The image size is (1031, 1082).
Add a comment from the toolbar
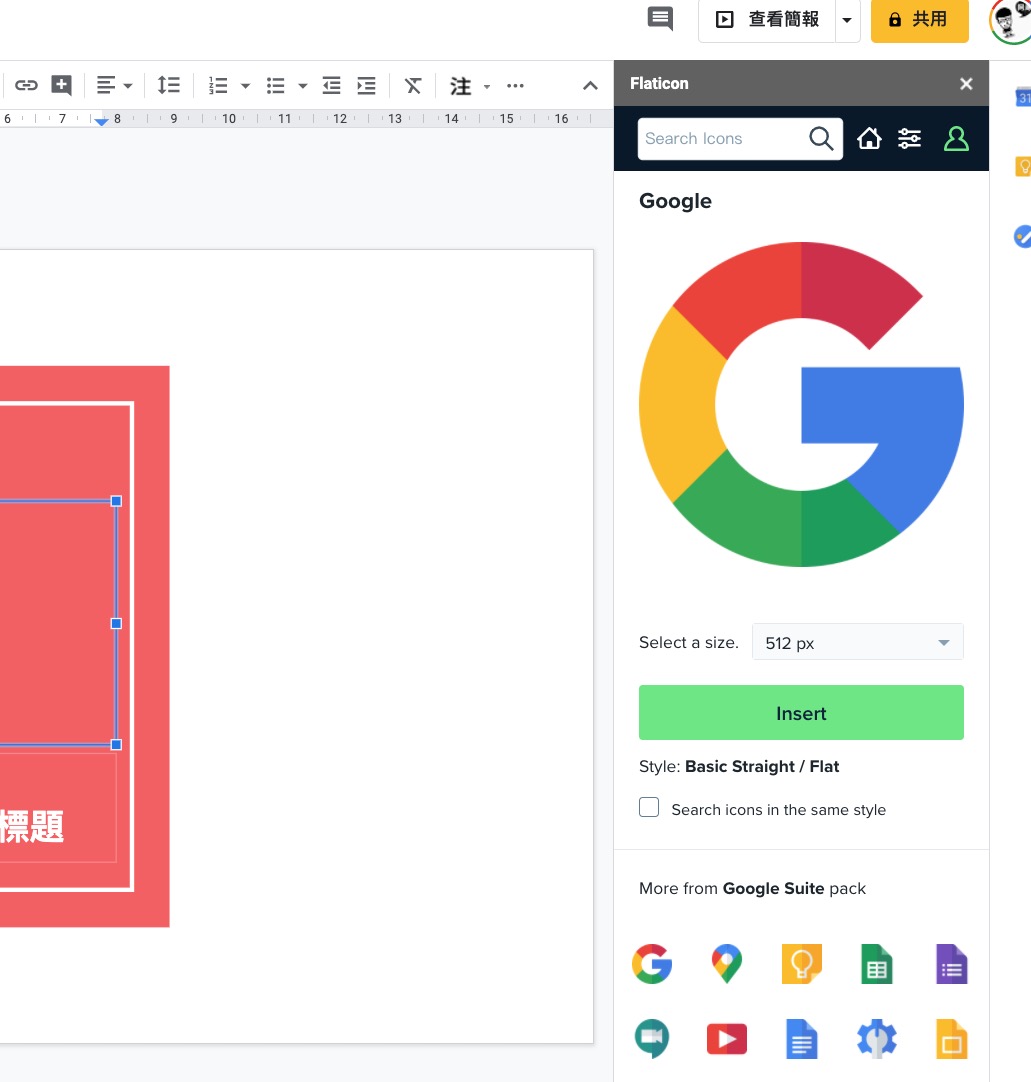(61, 86)
